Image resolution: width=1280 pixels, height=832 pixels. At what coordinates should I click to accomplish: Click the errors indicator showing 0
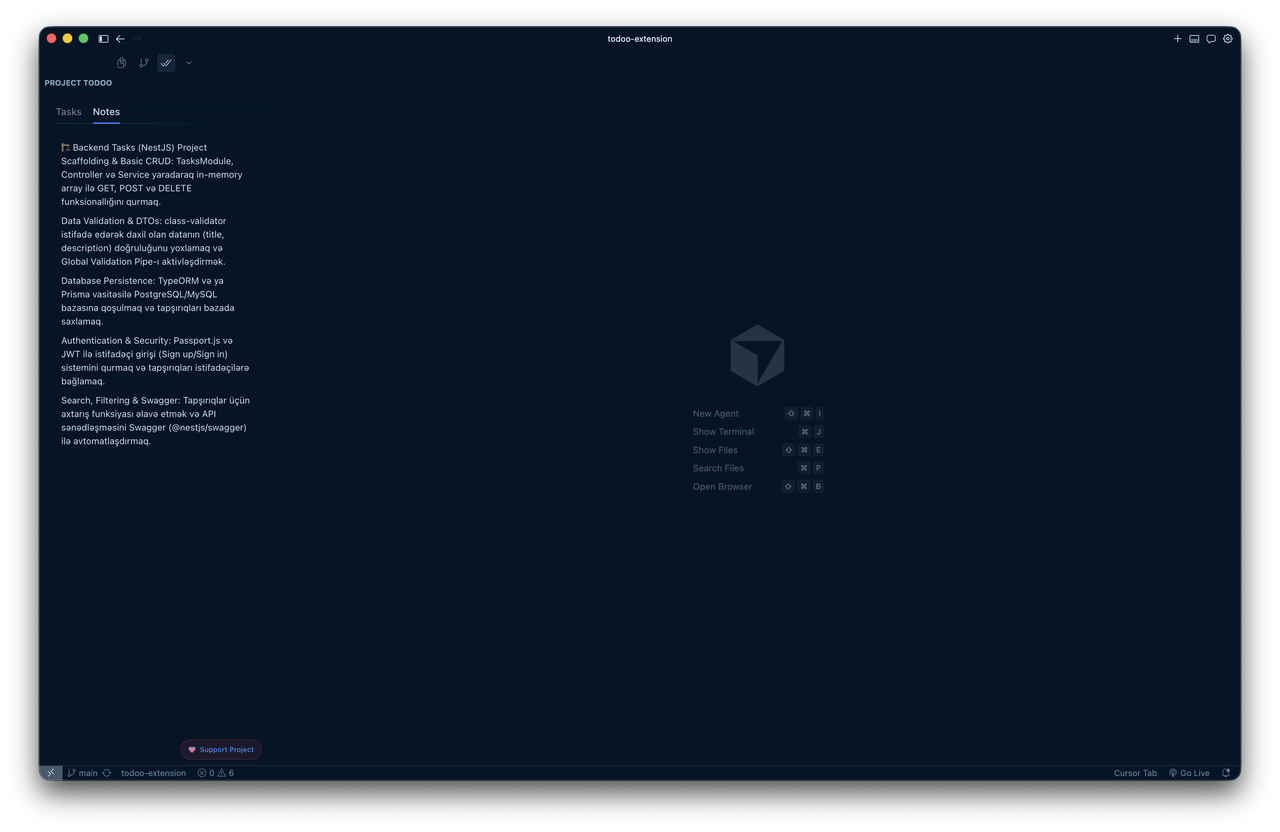tap(207, 772)
